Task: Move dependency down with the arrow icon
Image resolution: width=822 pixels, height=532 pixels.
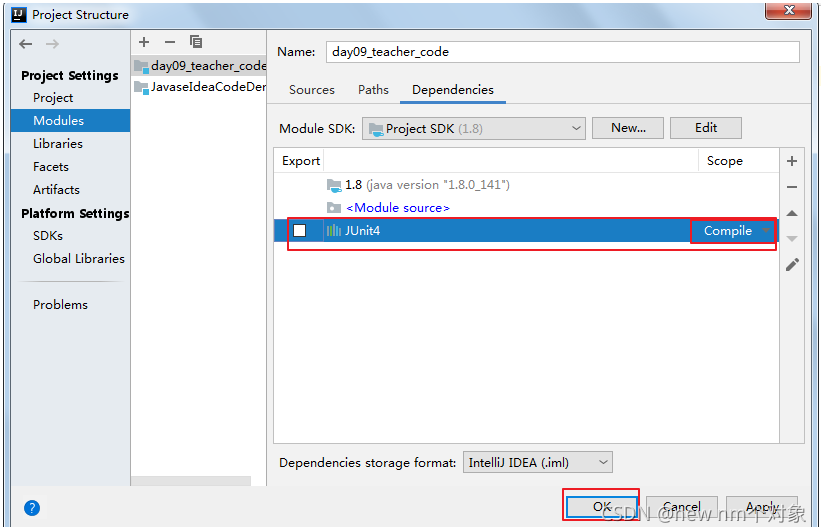Action: pyautogui.click(x=792, y=238)
